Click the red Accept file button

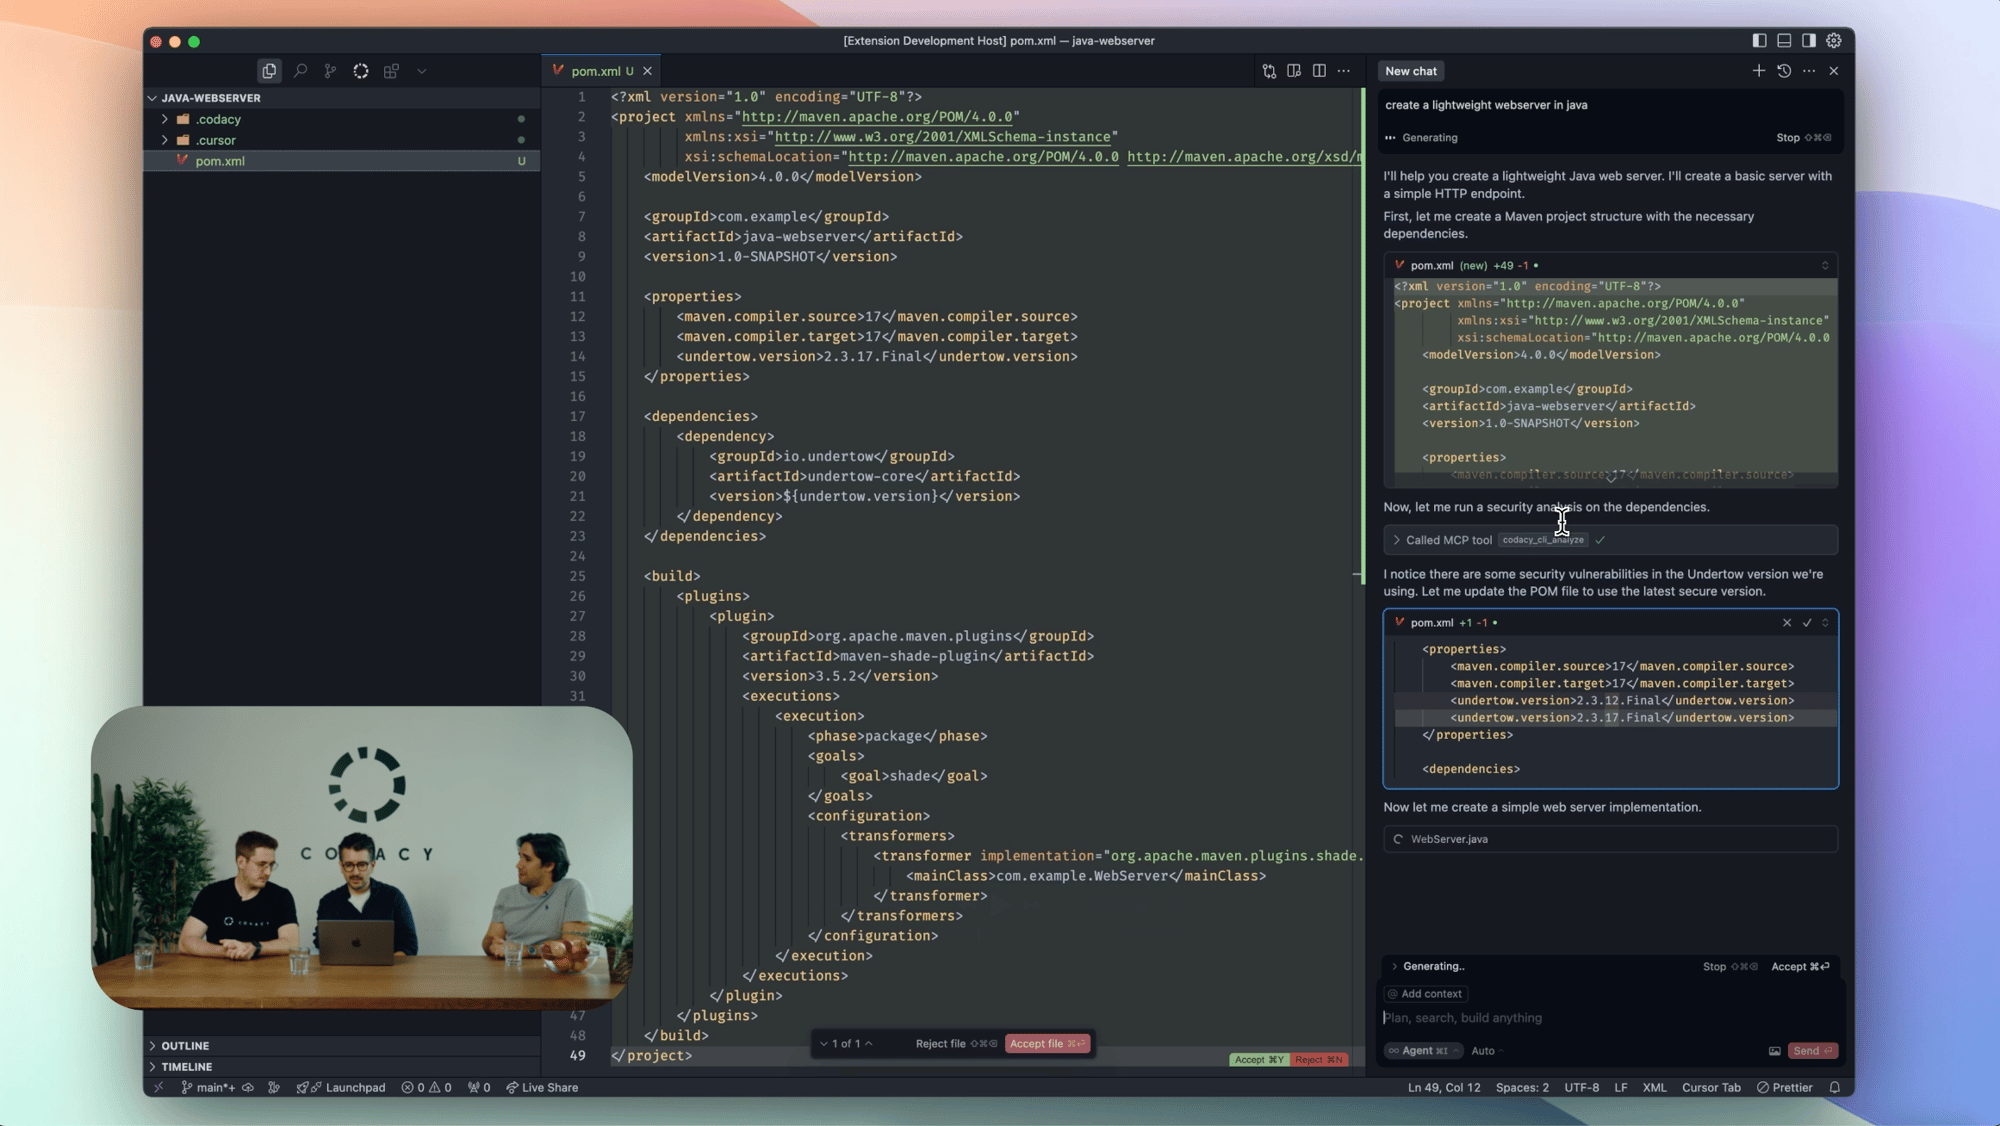1047,1044
